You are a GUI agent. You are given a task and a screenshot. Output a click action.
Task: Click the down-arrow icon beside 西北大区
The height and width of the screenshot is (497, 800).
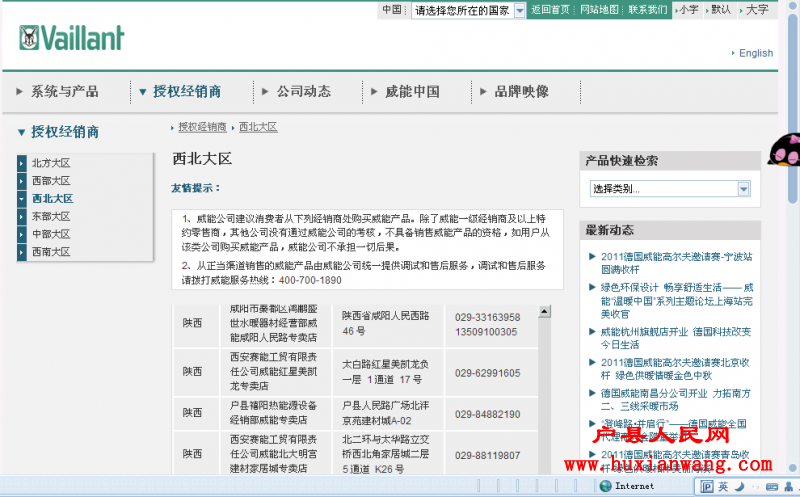coord(21,199)
